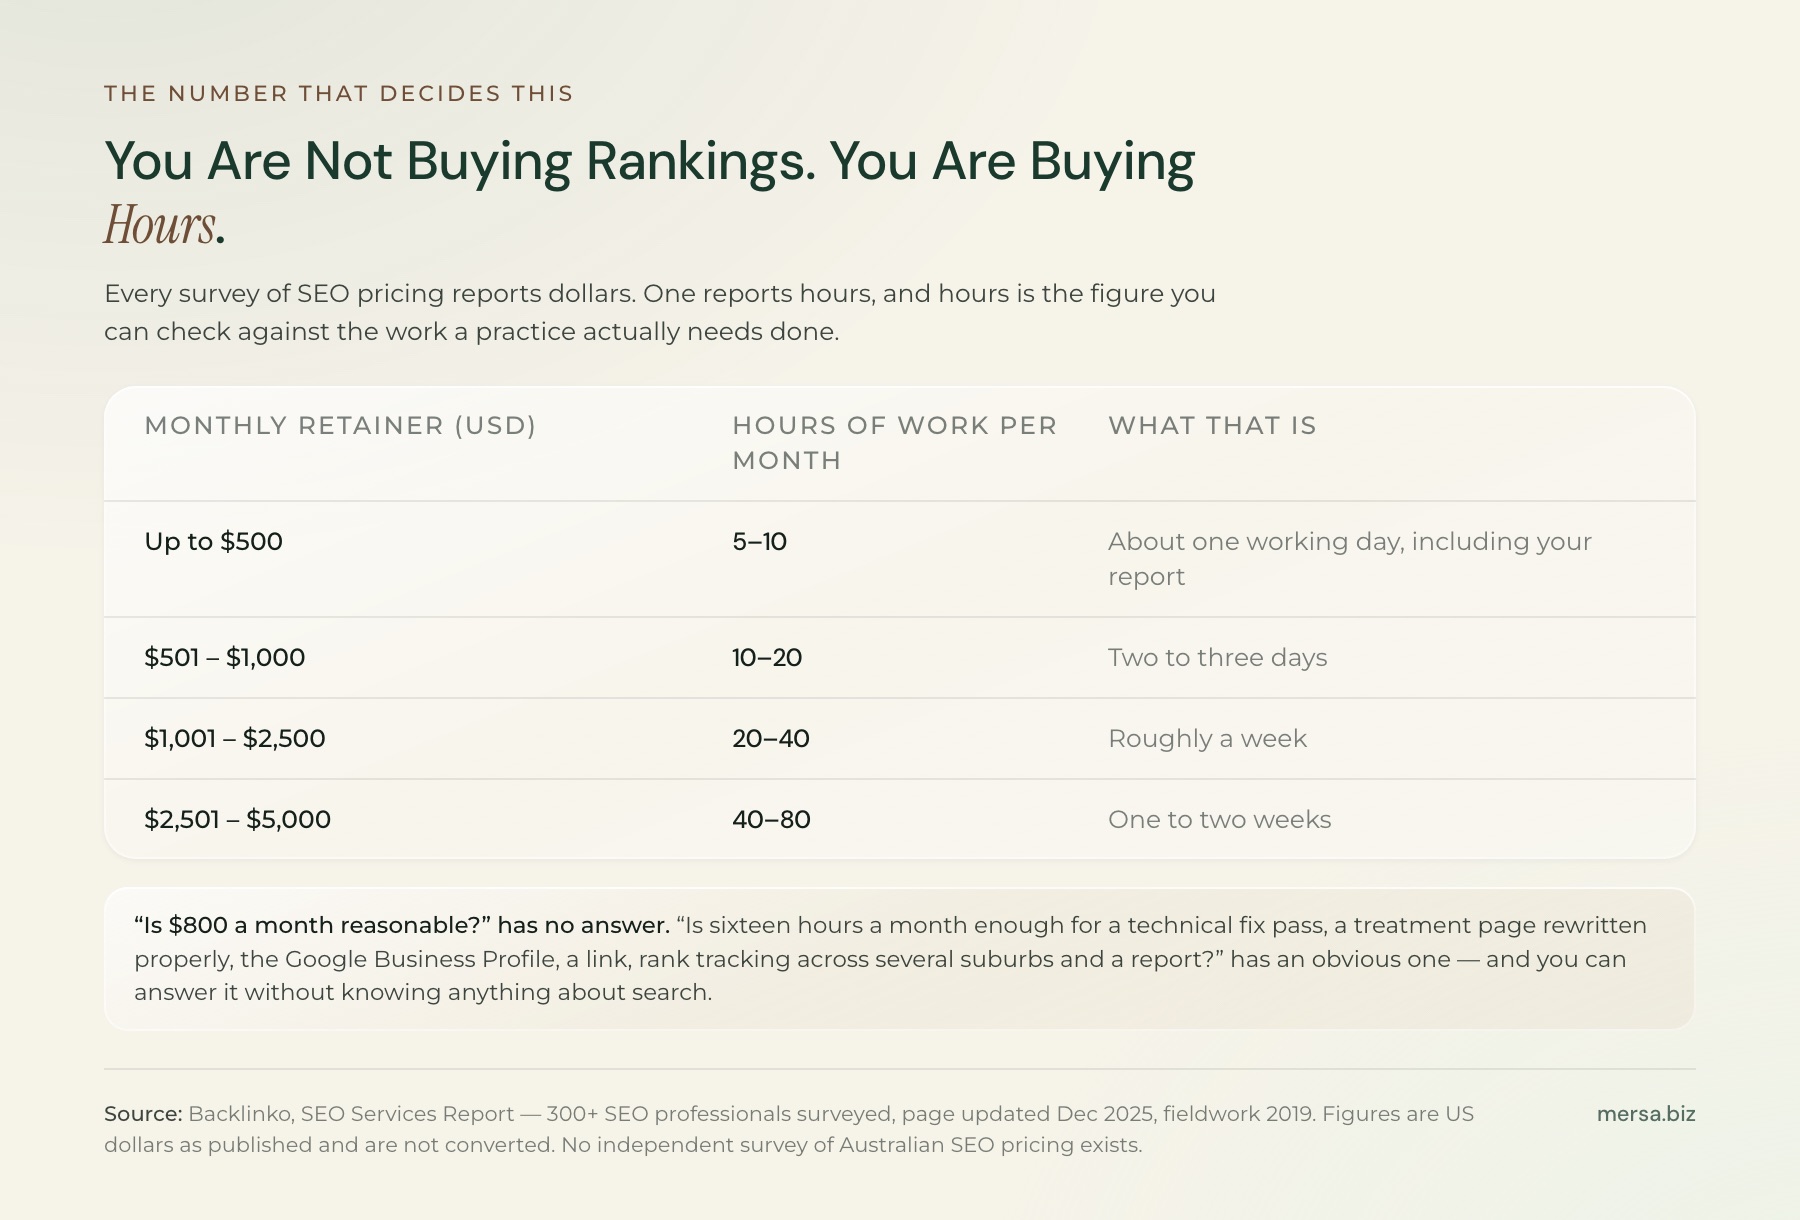Click the '$2,501 – $5,000' cell
The width and height of the screenshot is (1800, 1220).
point(238,820)
